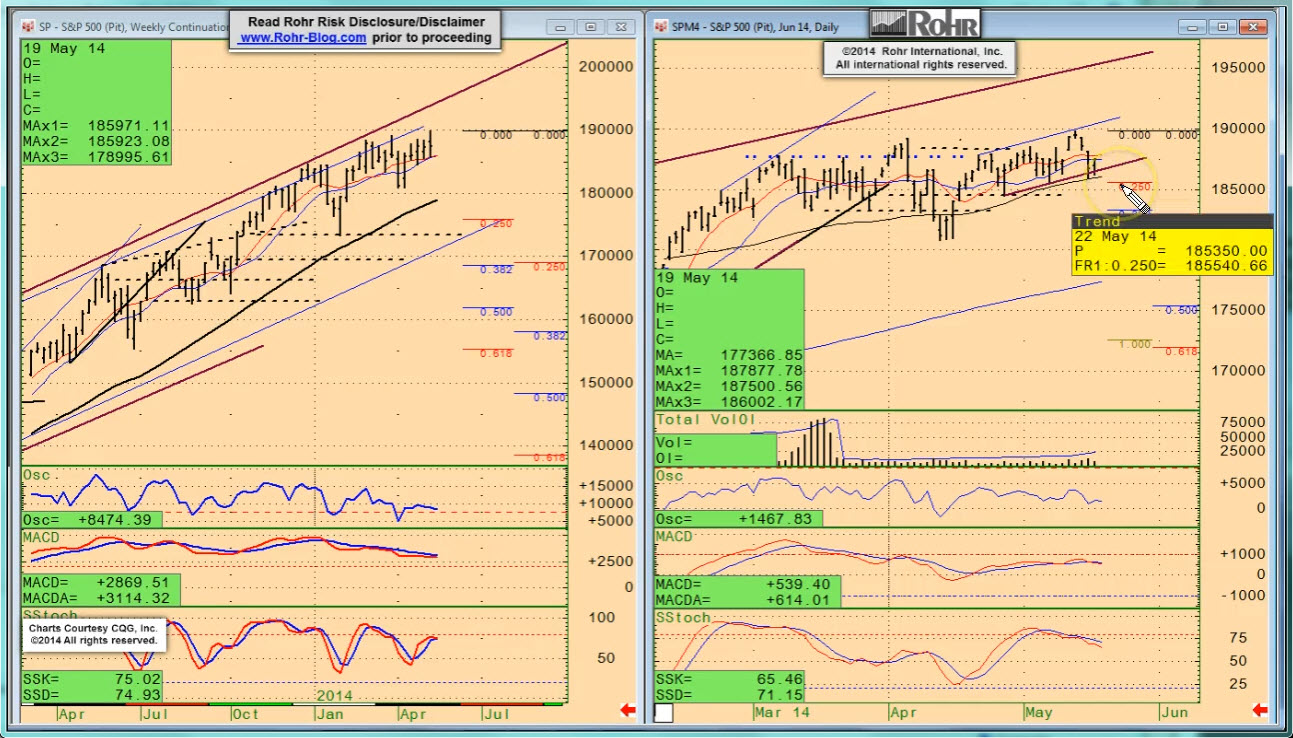Image resolution: width=1293 pixels, height=738 pixels.
Task: Maximize the SP weekly continuation chart window
Action: (591, 27)
